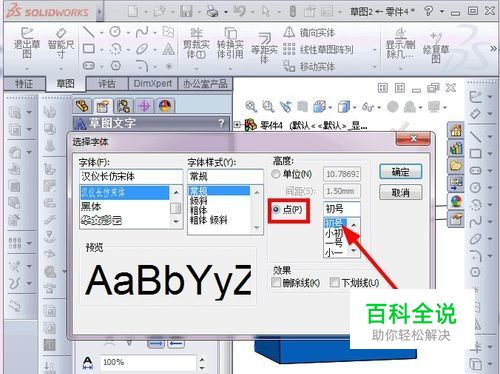Image resolution: width=500 pixels, height=374 pixels.
Task: Click Repair Sketch (修复草图) tool
Action: coord(436,47)
